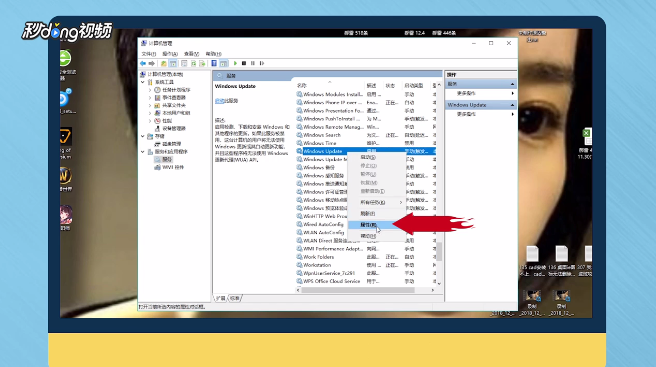Select 本地用户和组 in the tree
656x367 pixels.
tap(176, 113)
